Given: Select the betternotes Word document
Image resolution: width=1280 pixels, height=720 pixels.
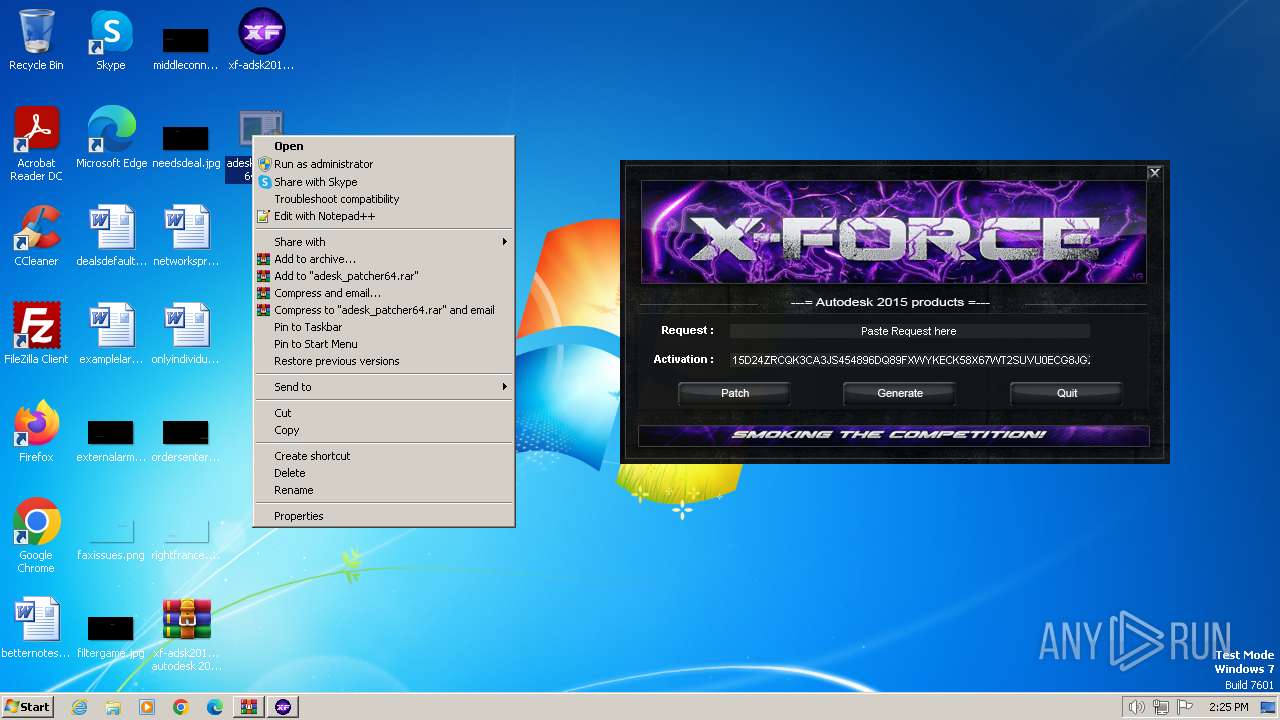Looking at the screenshot, I should [x=36, y=628].
